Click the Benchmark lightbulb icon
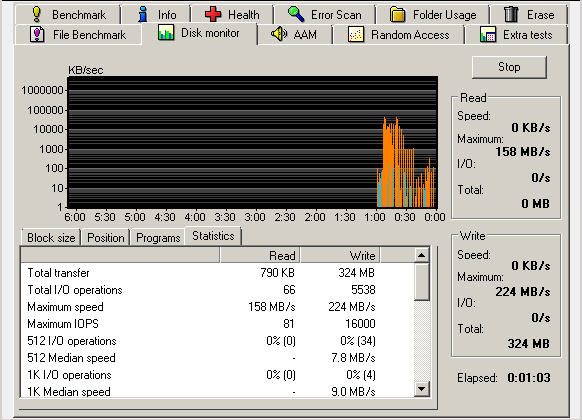Screen dimensions: 582x420 [36, 14]
